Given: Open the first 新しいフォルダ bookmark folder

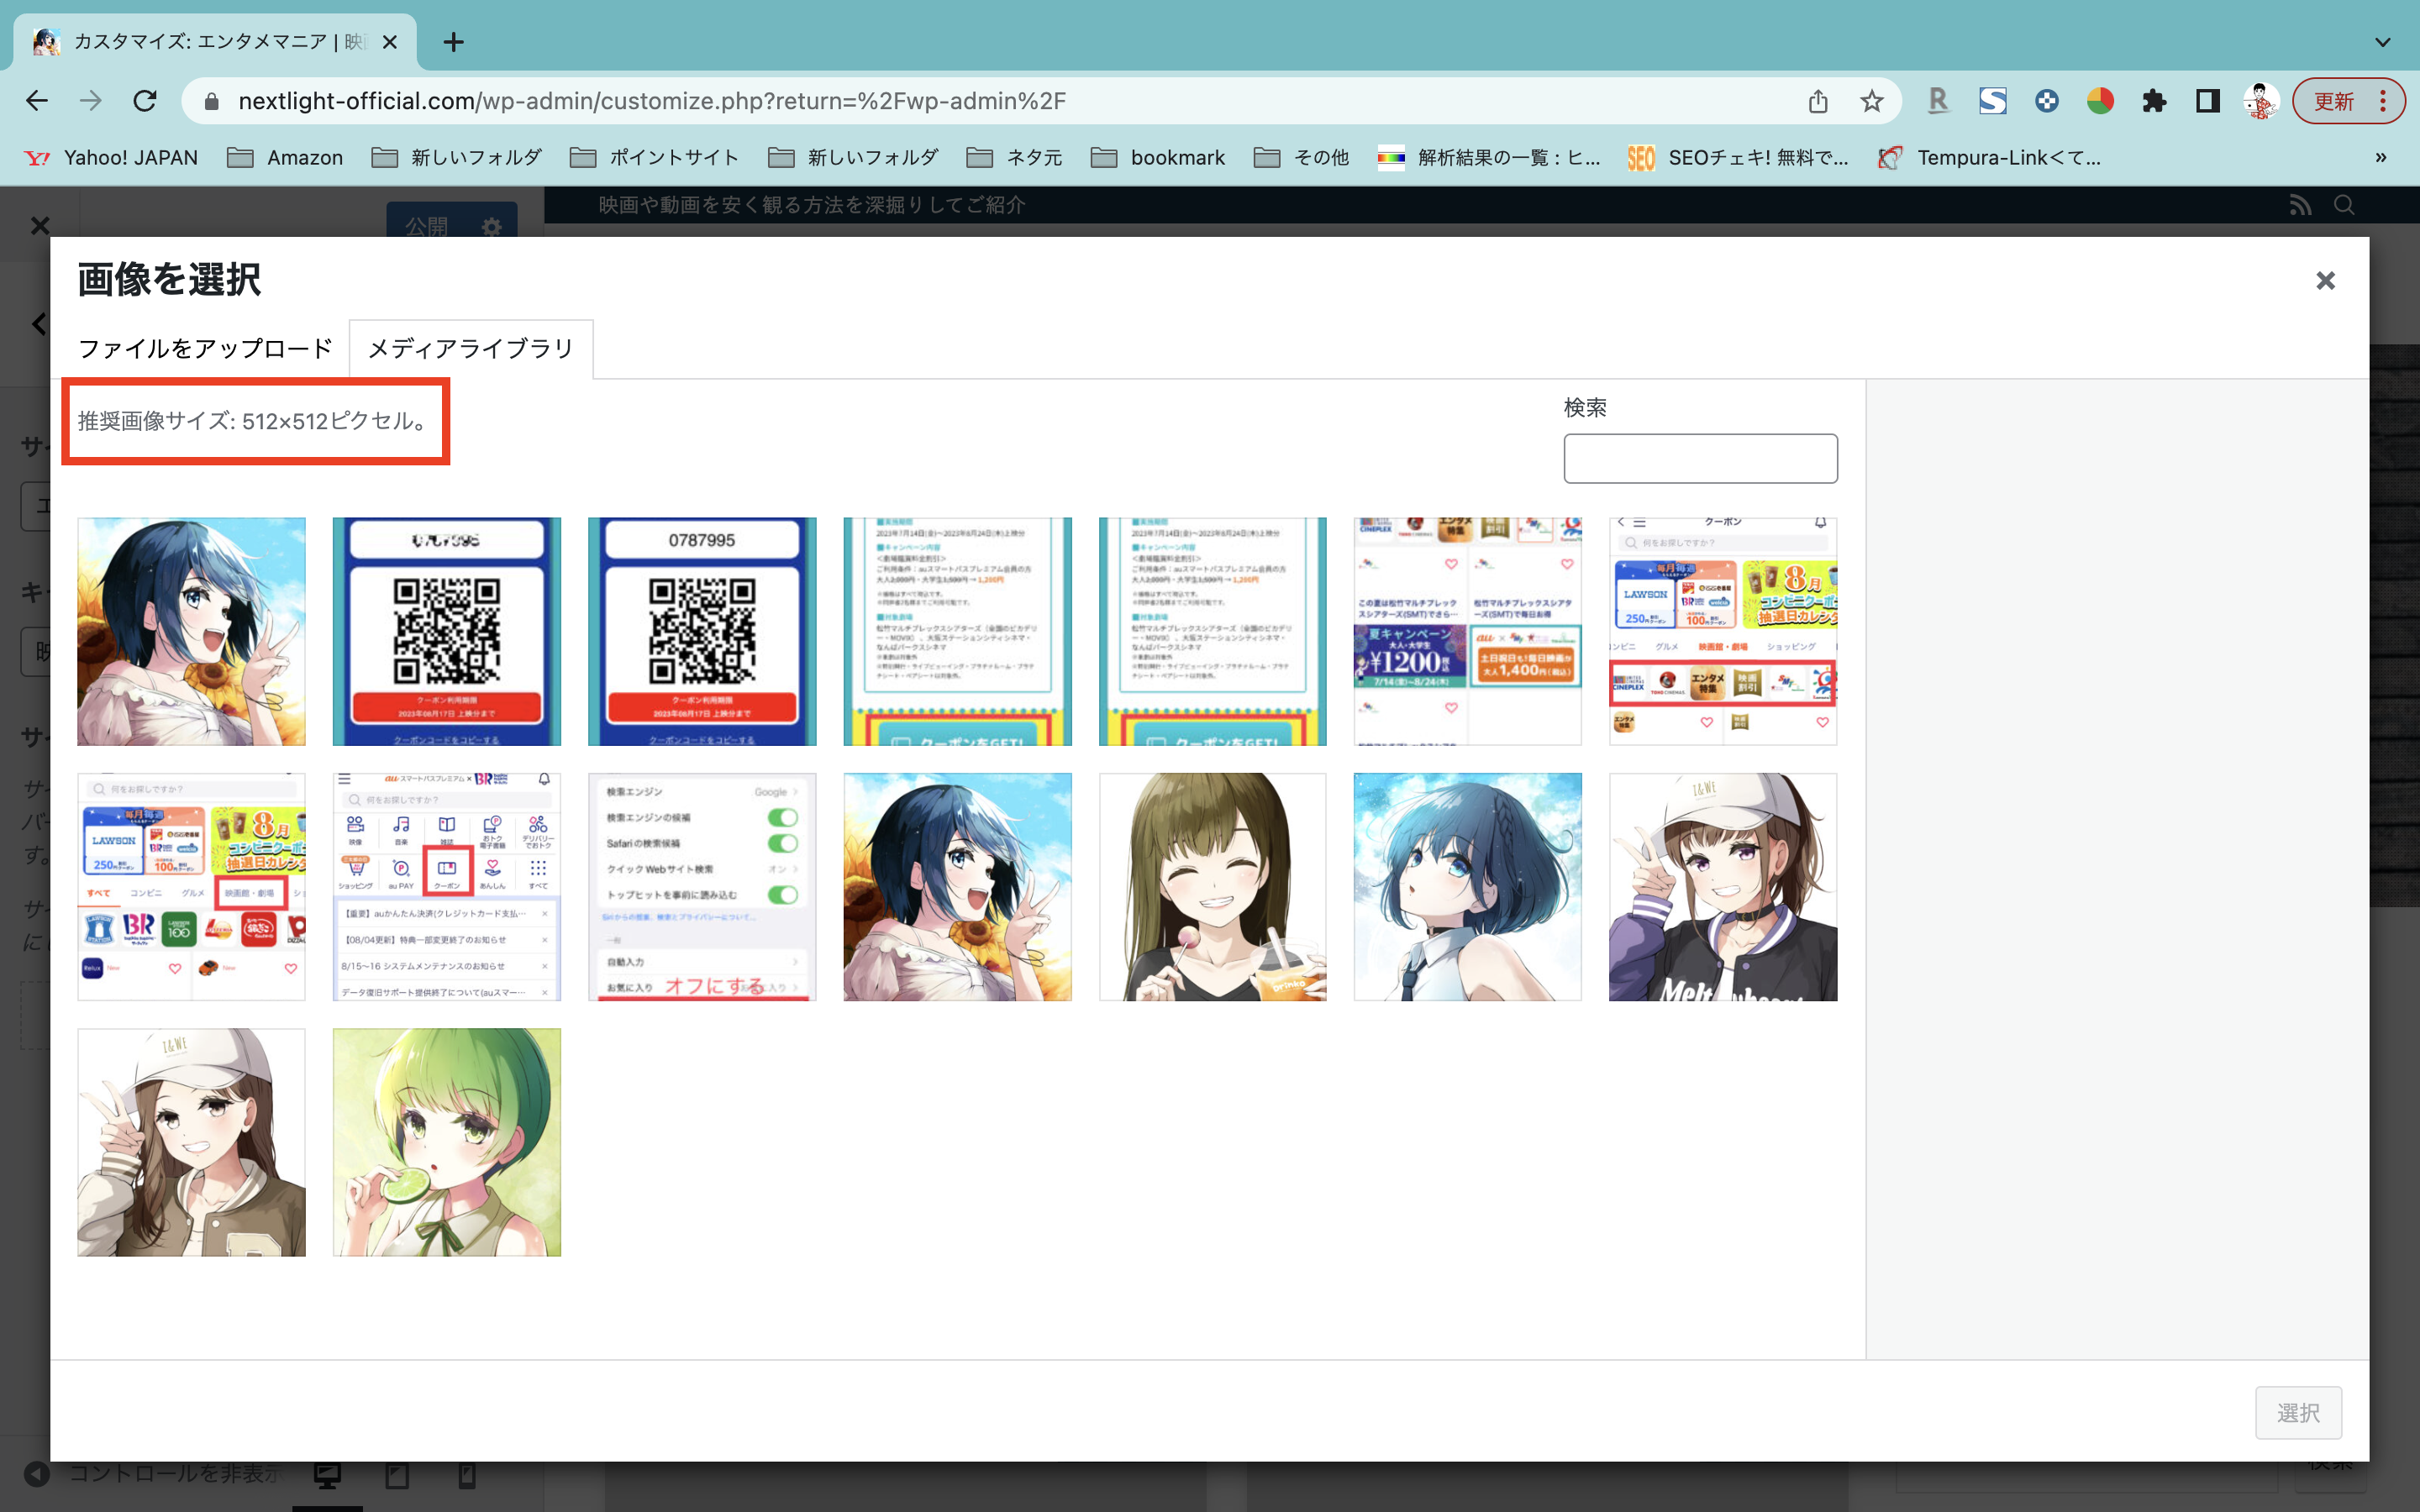Looking at the screenshot, I should point(456,157).
